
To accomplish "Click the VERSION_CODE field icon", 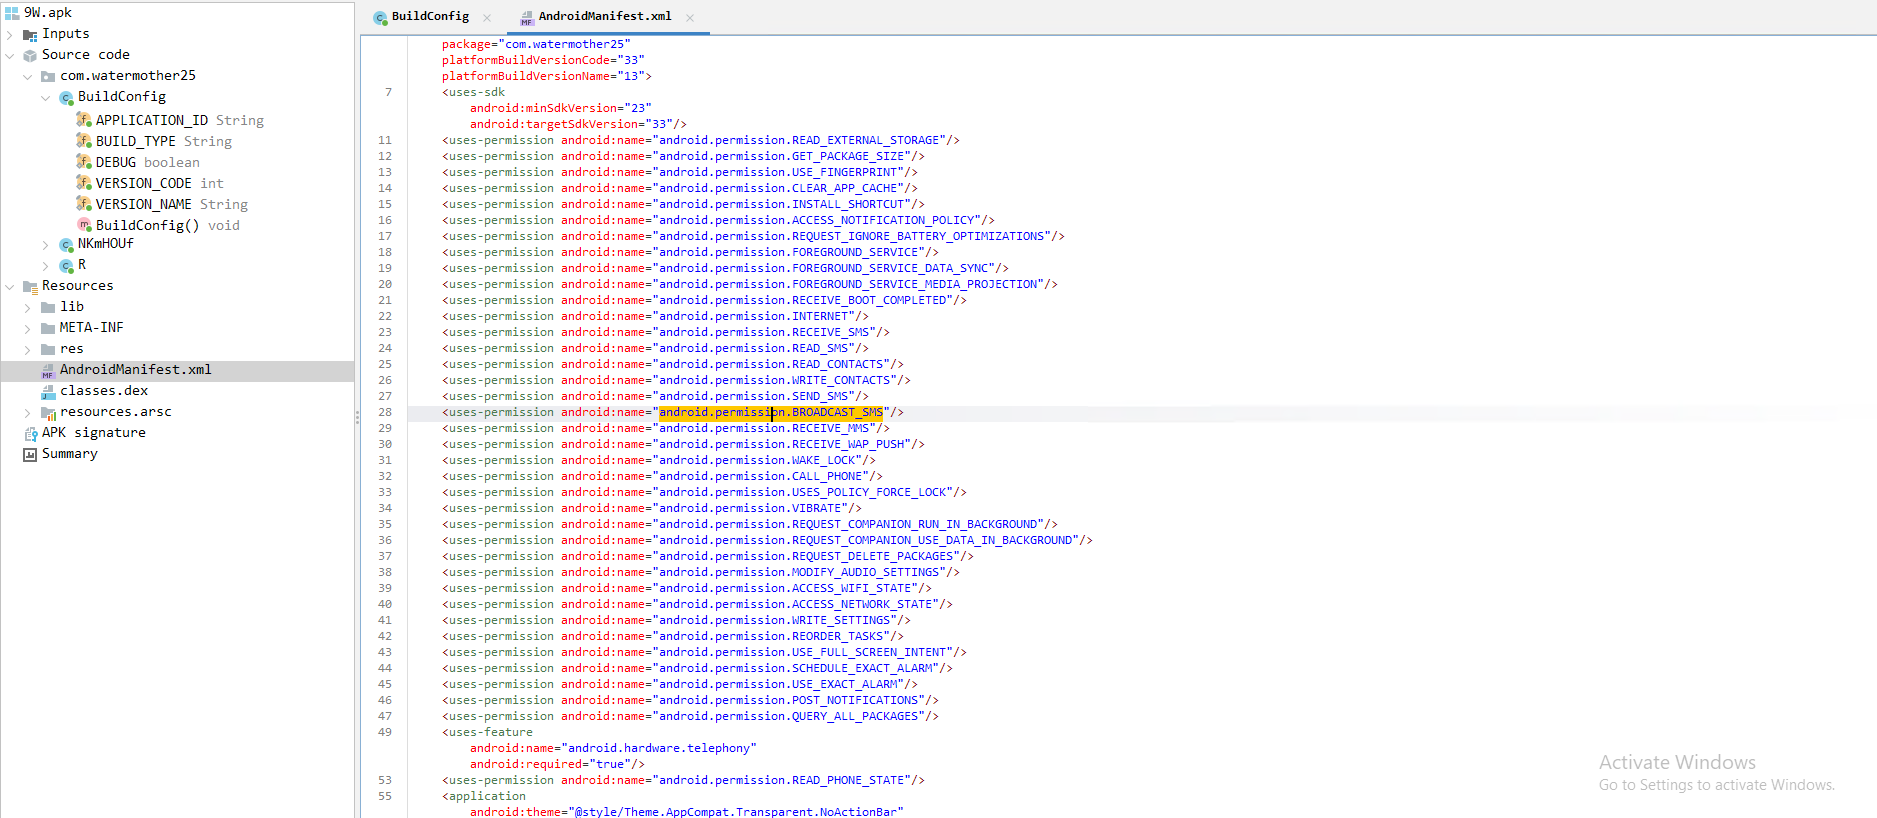I will (x=84, y=183).
